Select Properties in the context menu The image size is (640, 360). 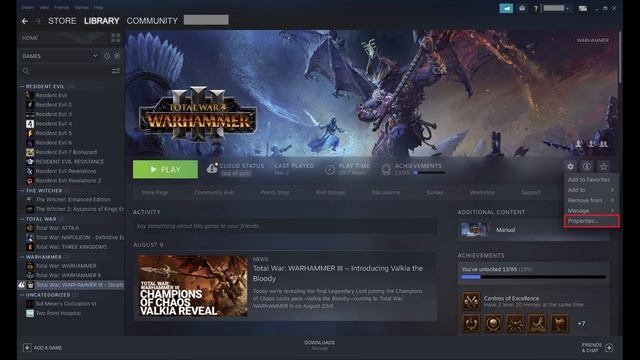pos(592,221)
